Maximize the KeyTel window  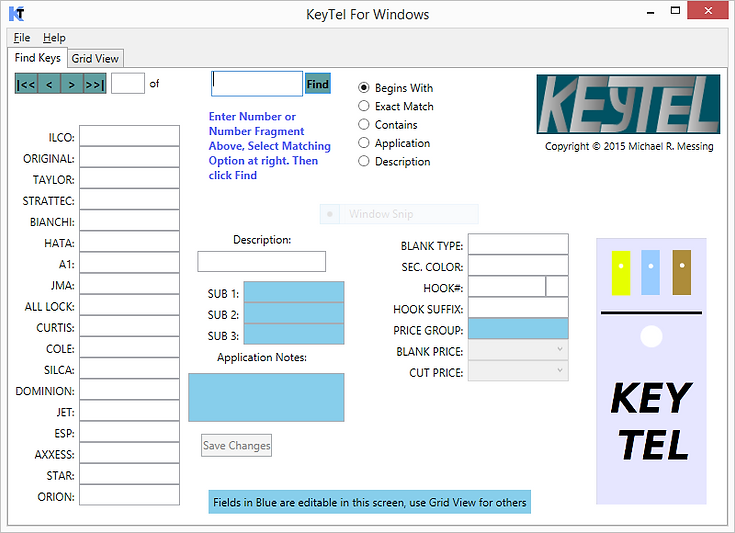(675, 11)
